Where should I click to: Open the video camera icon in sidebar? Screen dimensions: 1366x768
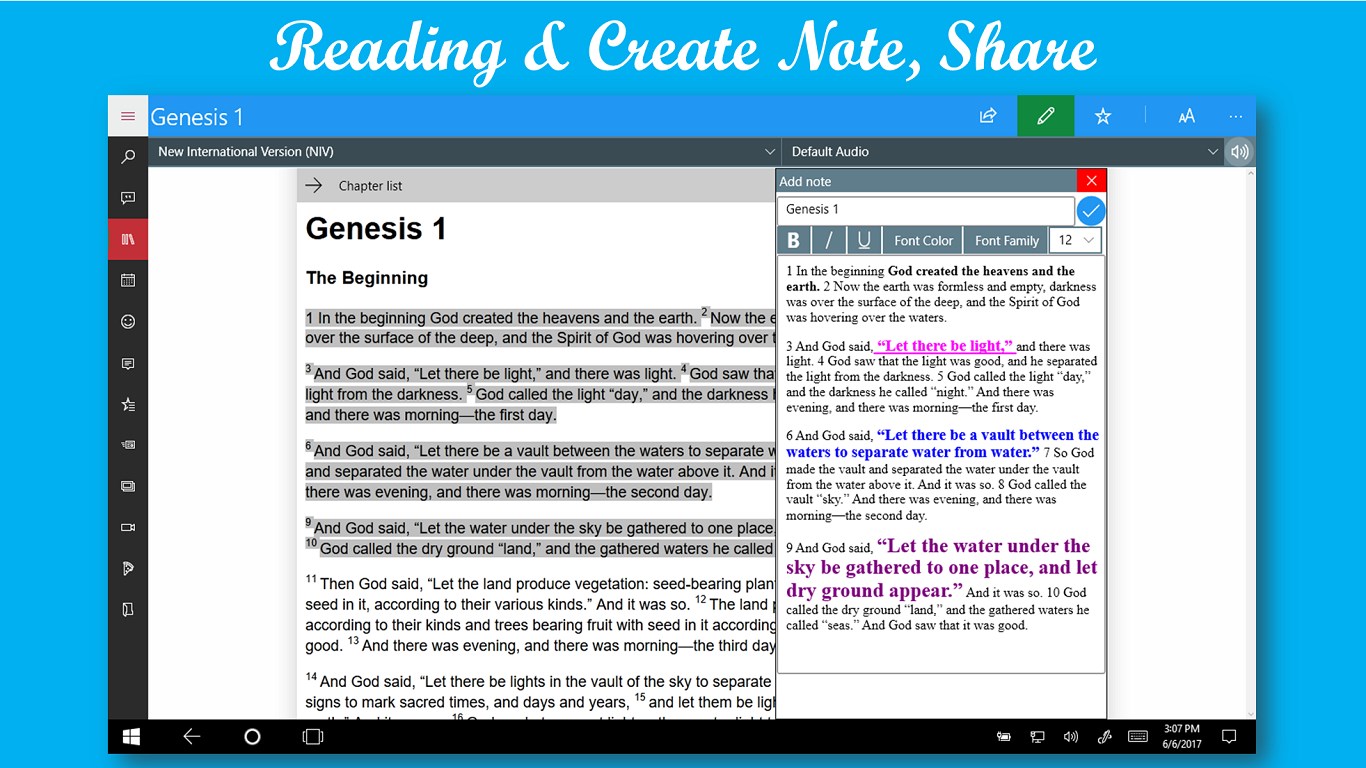click(x=127, y=527)
